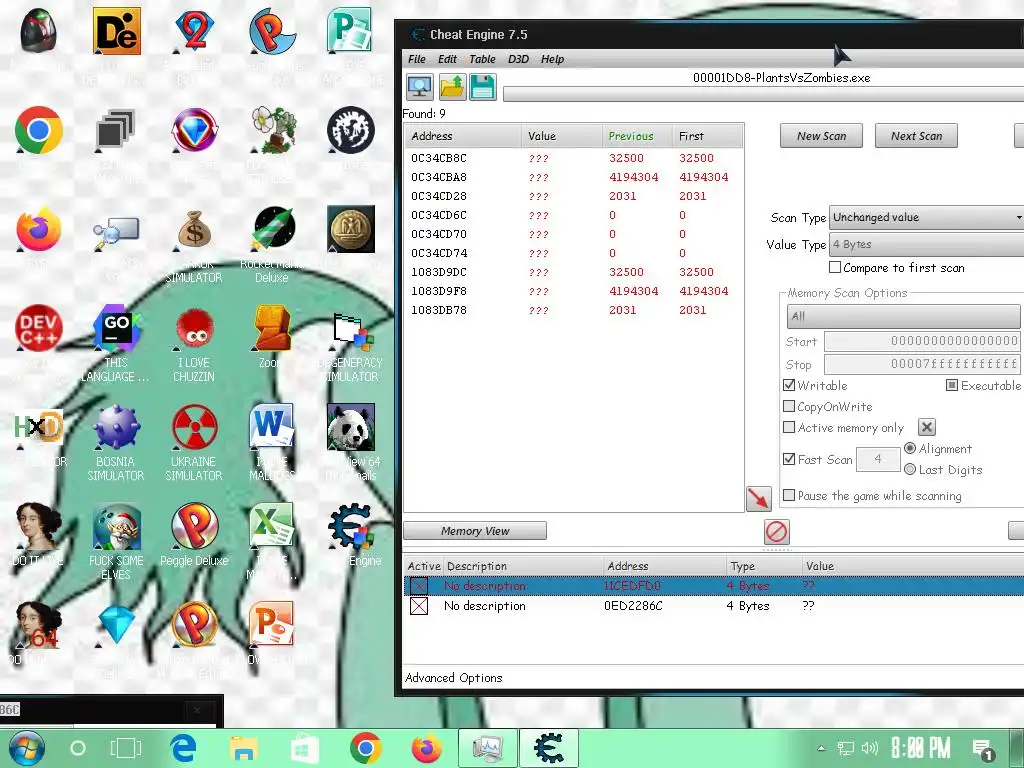Open the I LOVE CHUZZIN desktop icon
Image resolution: width=1024 pixels, height=768 pixels.
[x=194, y=328]
